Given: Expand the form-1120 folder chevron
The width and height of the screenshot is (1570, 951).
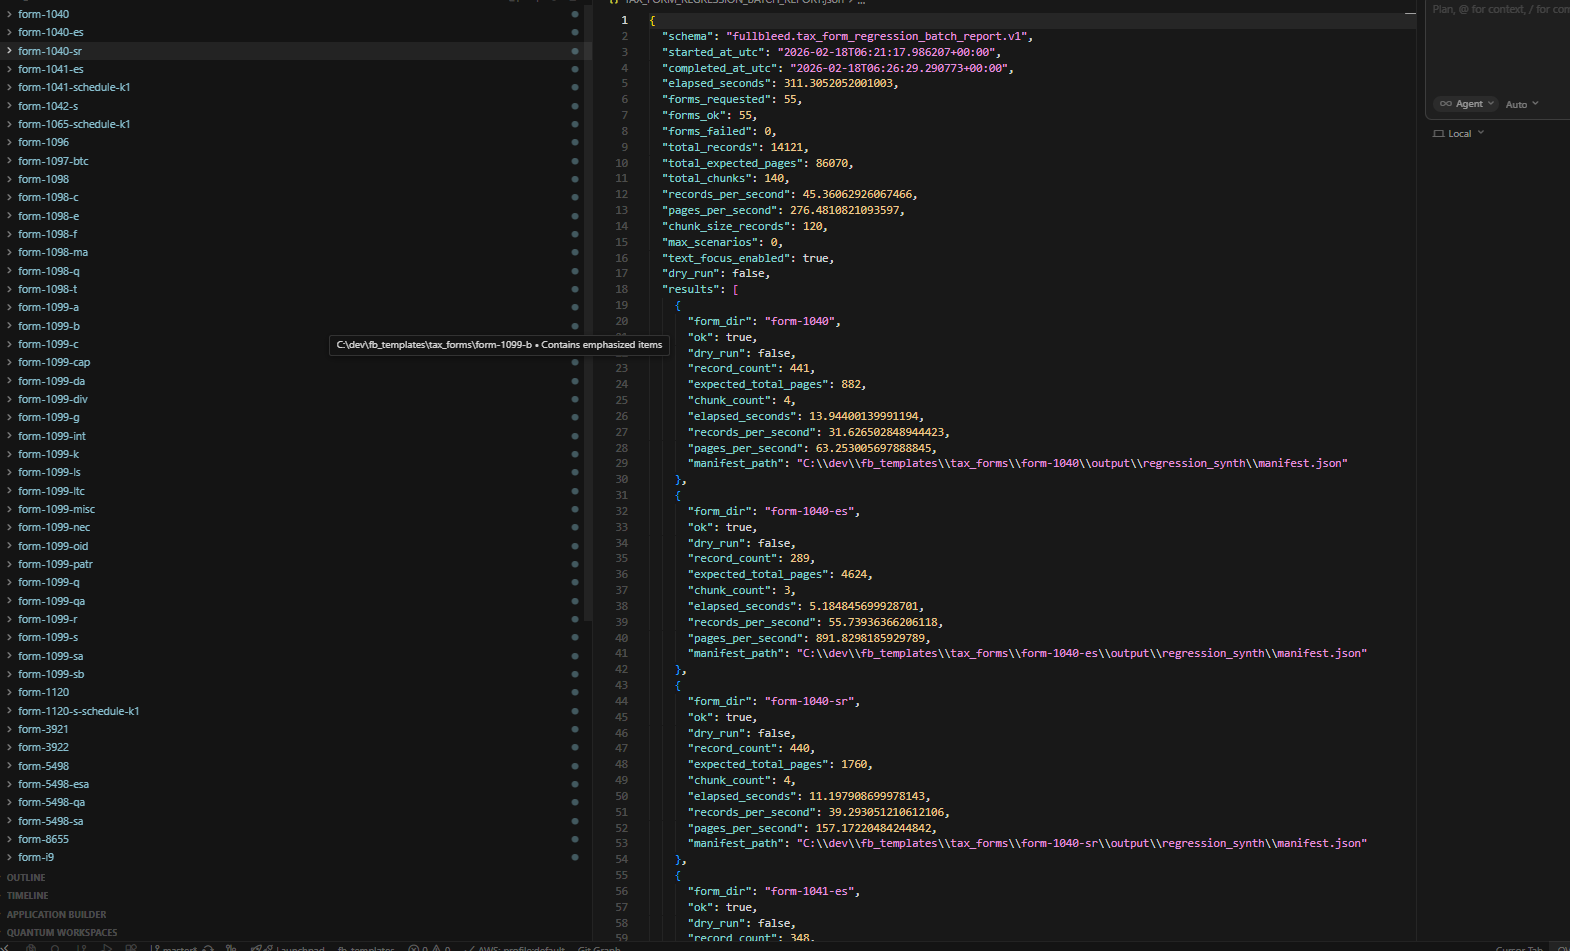Looking at the screenshot, I should [x=10, y=692].
